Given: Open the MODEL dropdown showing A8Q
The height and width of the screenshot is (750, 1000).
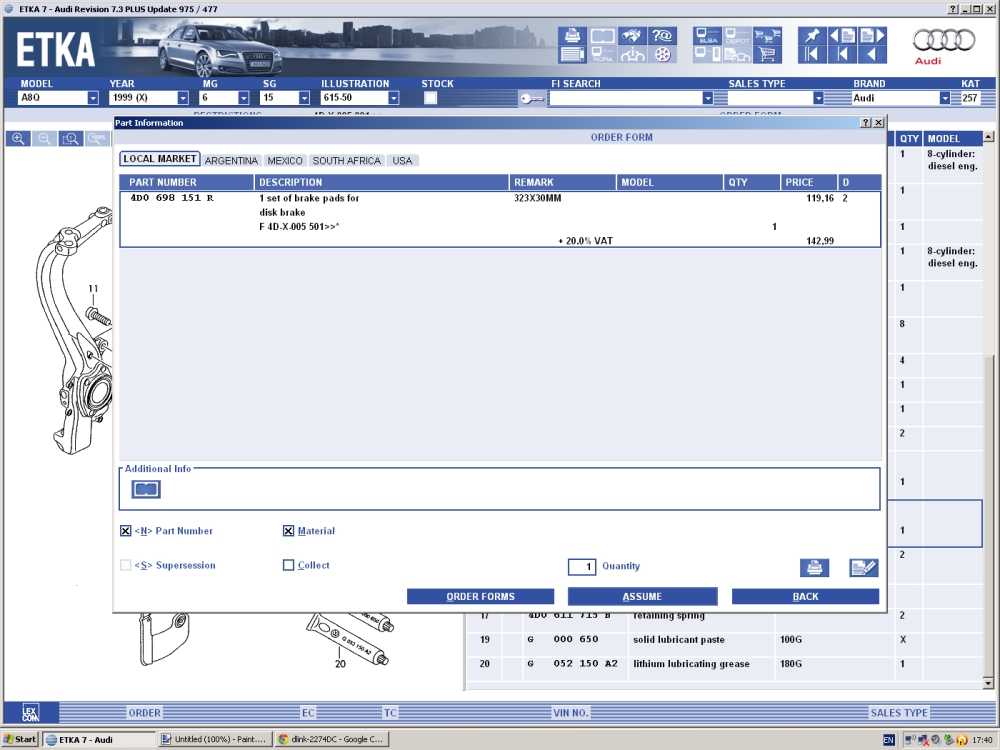Looking at the screenshot, I should (93, 98).
